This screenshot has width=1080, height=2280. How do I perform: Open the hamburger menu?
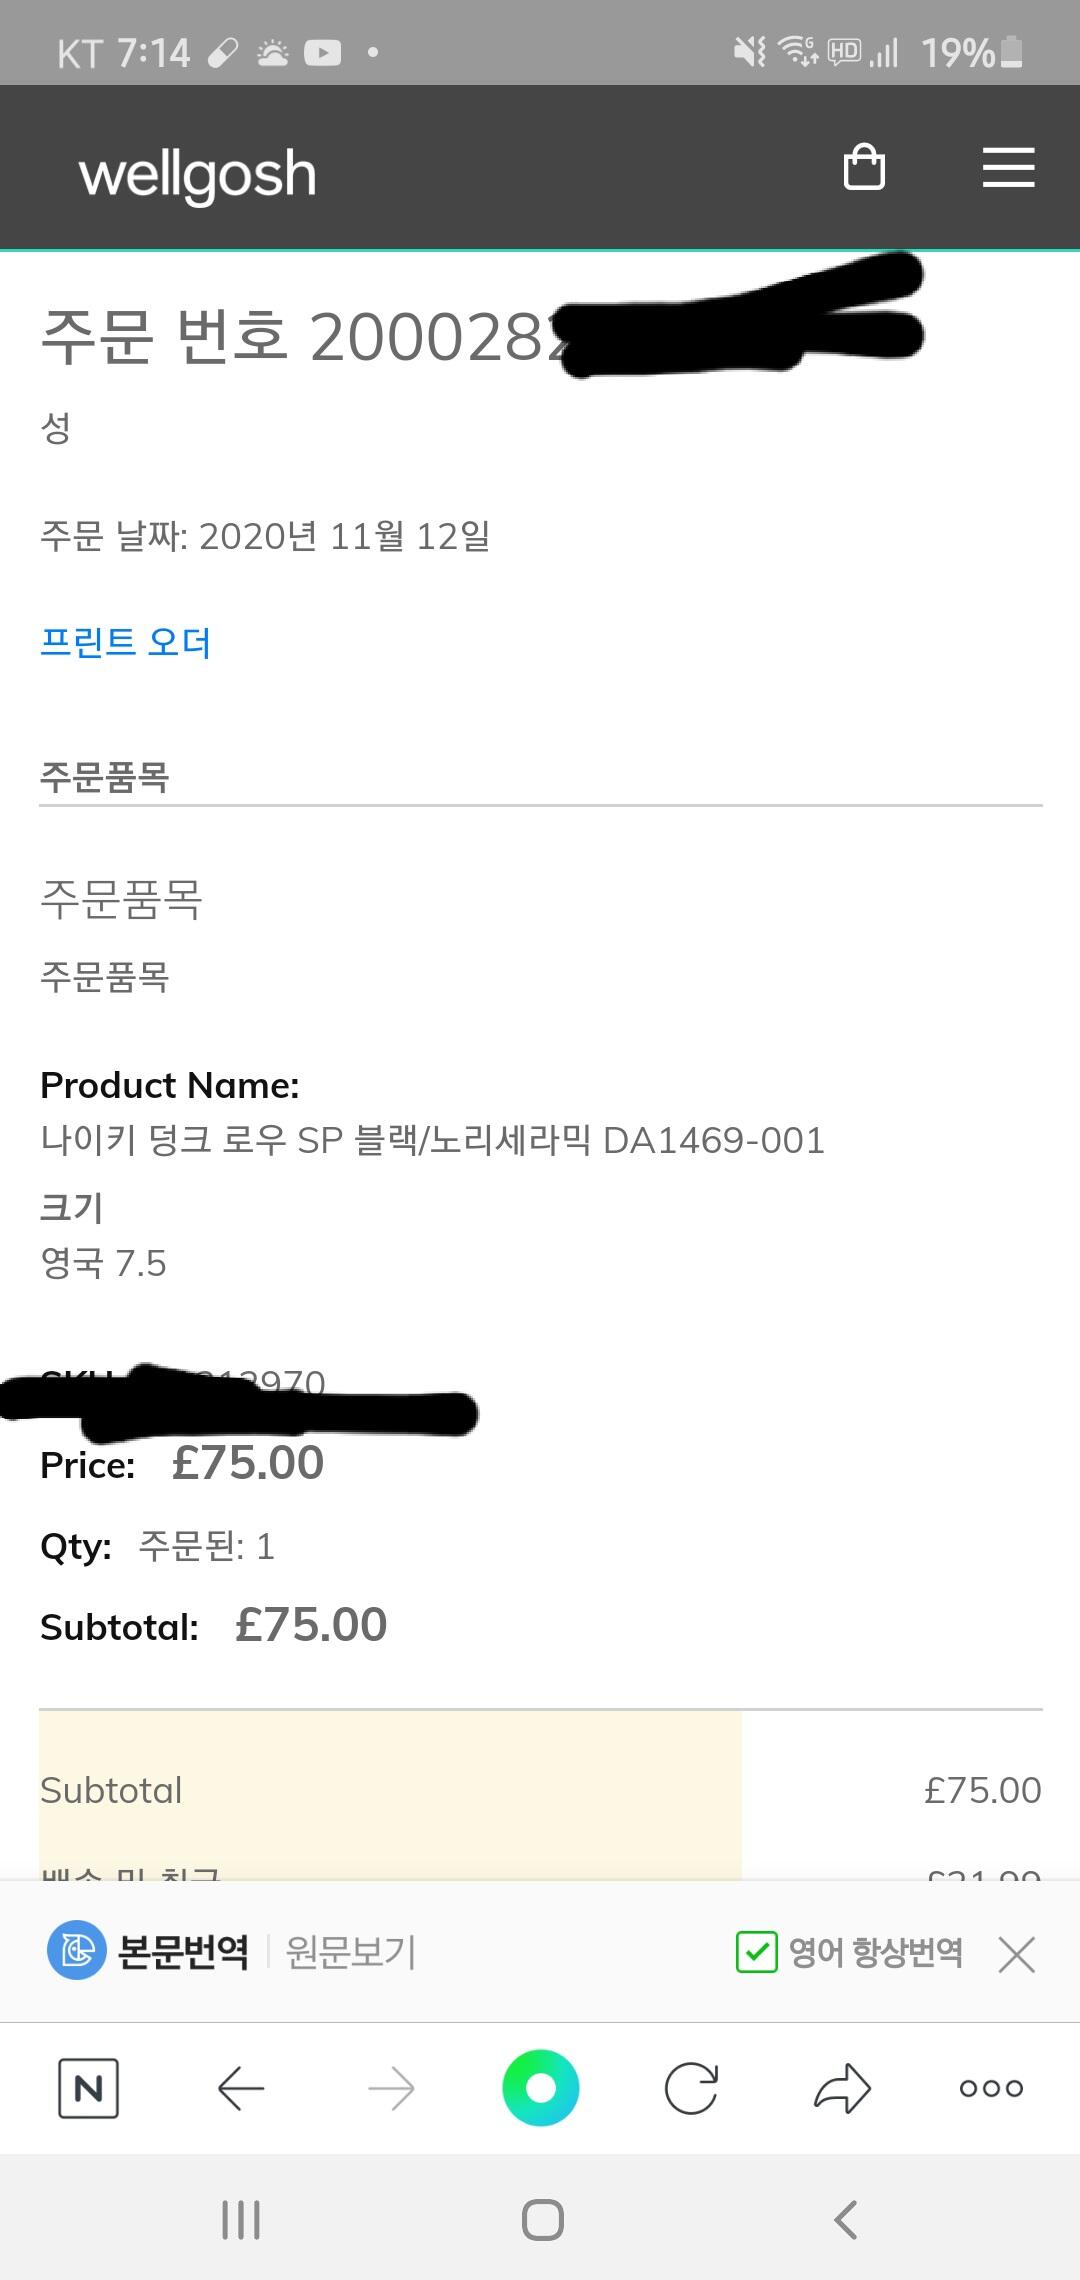pos(1008,167)
